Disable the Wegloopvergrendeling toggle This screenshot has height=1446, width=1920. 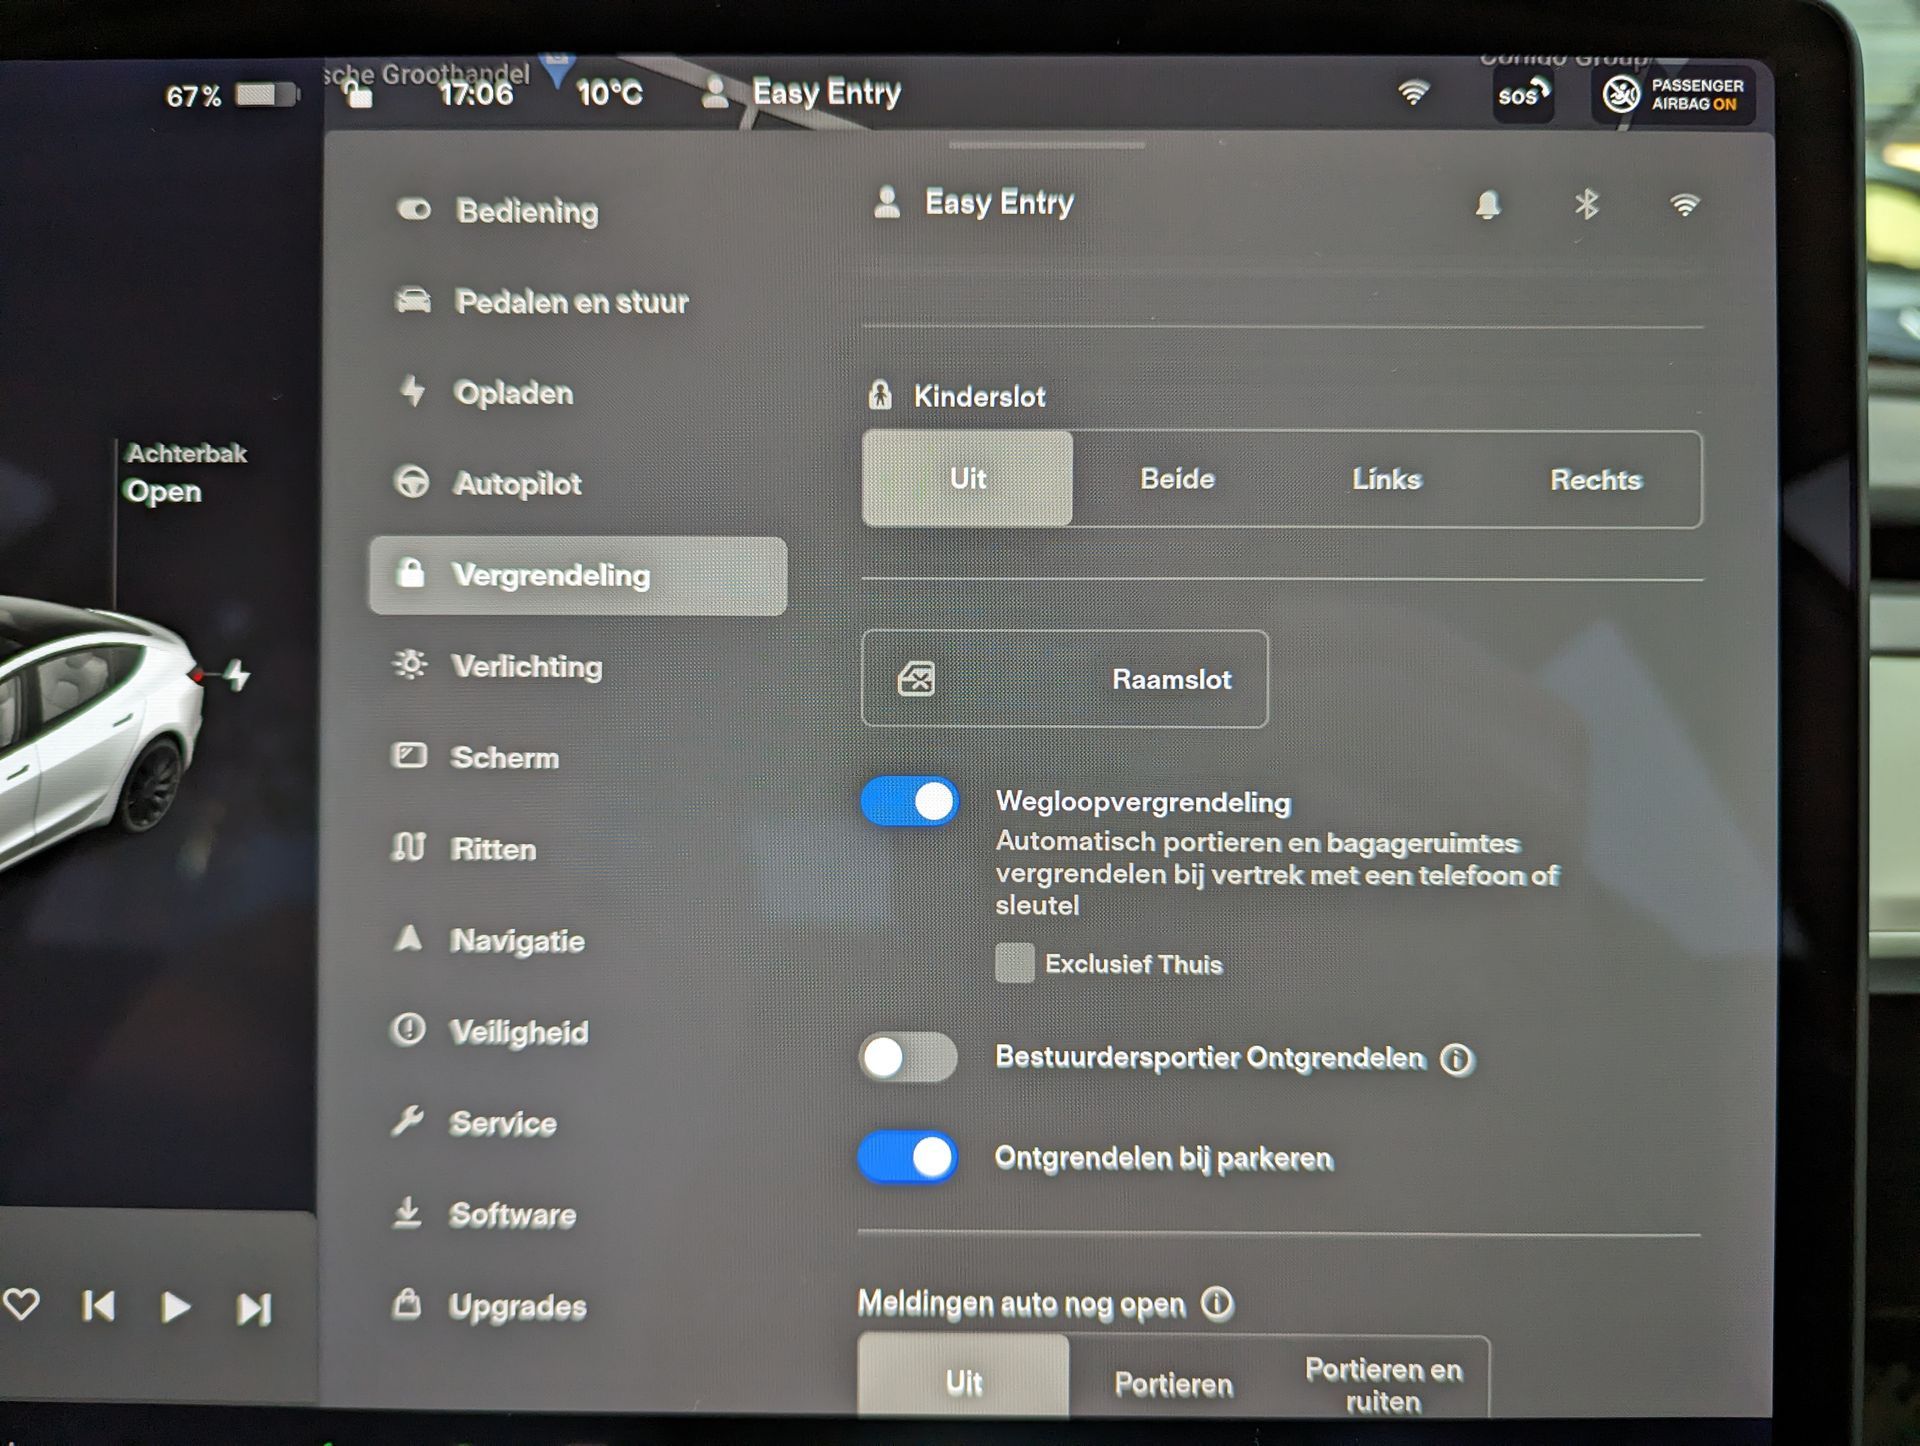click(910, 802)
